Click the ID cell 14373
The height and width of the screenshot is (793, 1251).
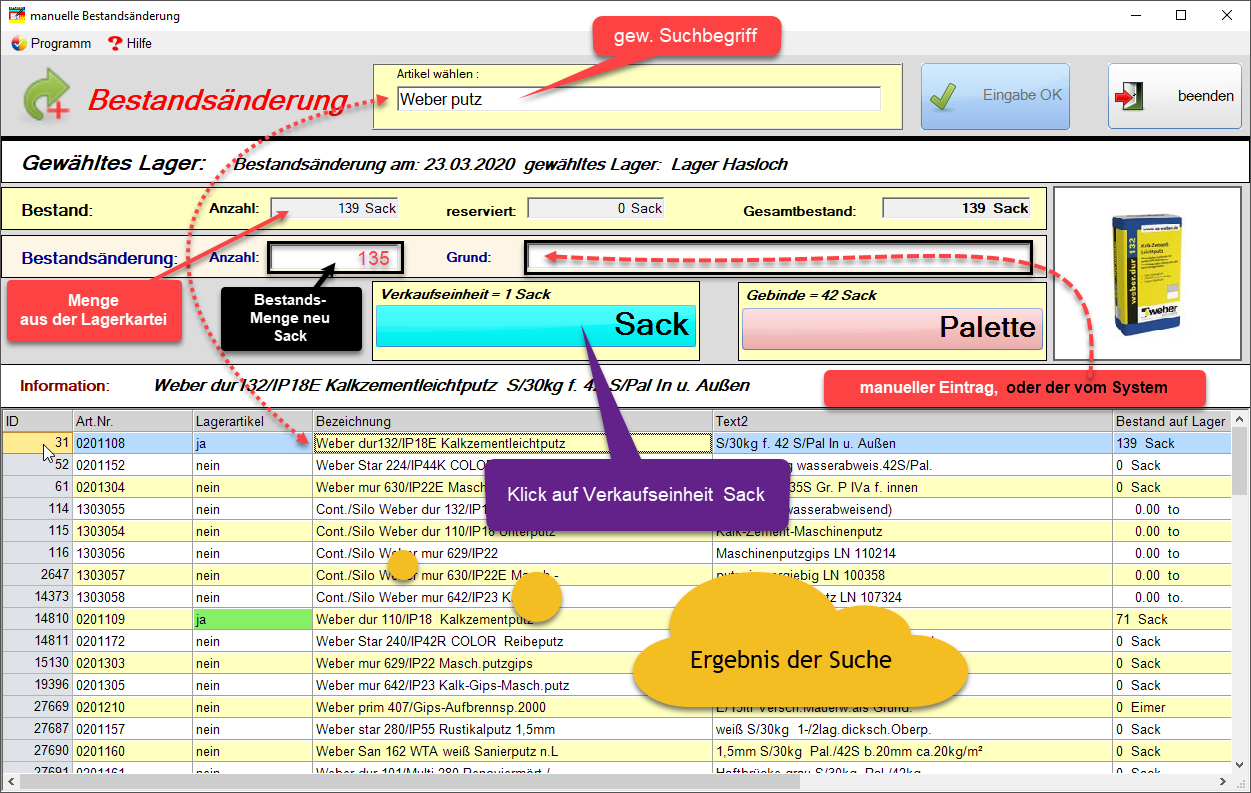37,597
